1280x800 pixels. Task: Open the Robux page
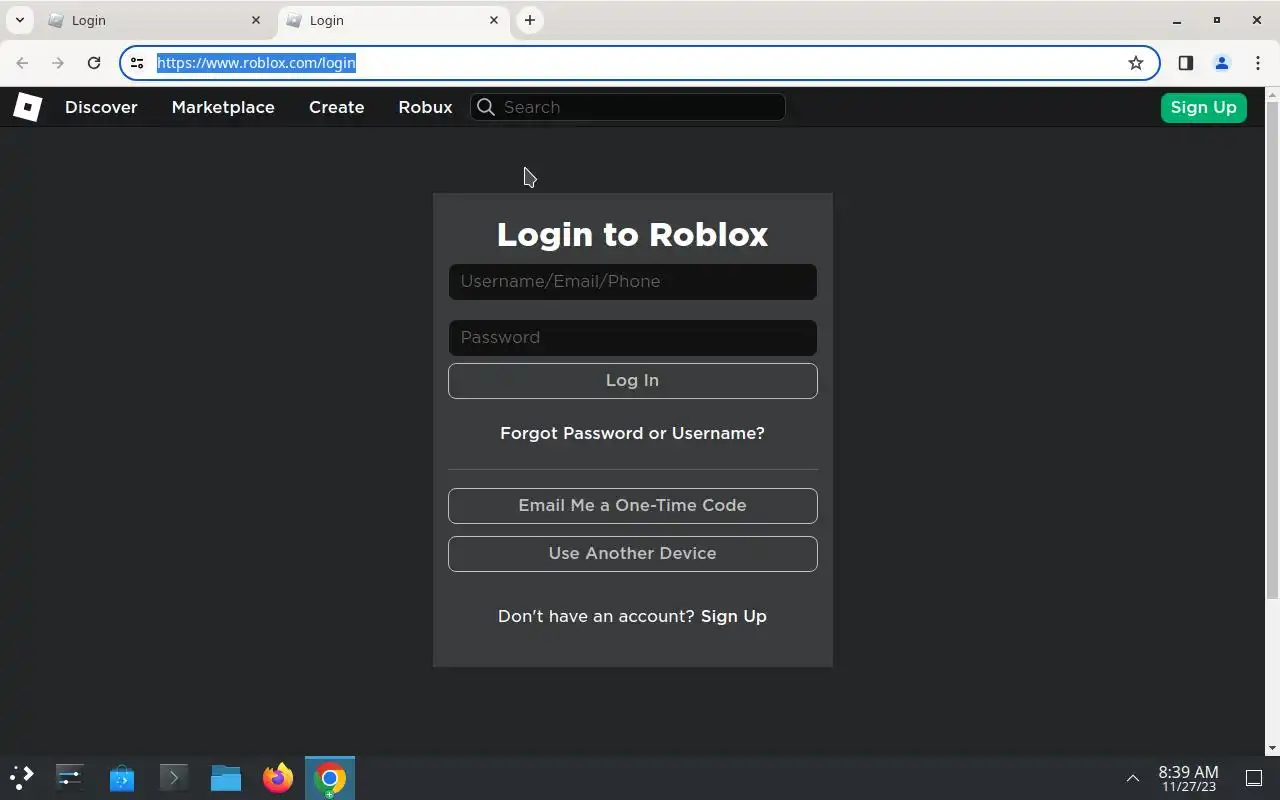pyautogui.click(x=425, y=107)
